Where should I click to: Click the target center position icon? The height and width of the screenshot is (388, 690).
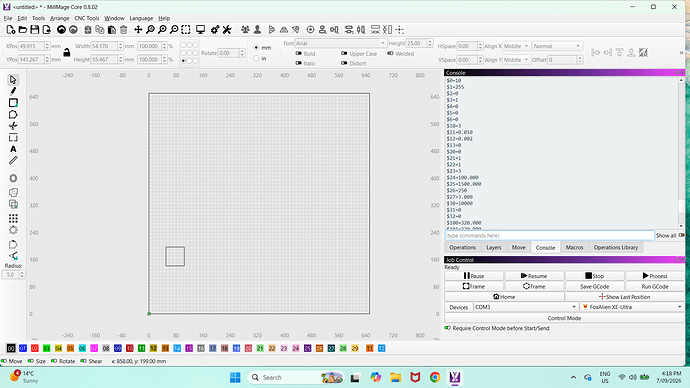[310, 29]
